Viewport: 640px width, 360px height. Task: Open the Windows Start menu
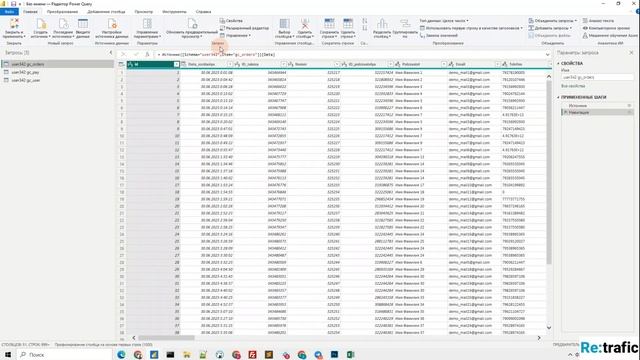click(8, 354)
